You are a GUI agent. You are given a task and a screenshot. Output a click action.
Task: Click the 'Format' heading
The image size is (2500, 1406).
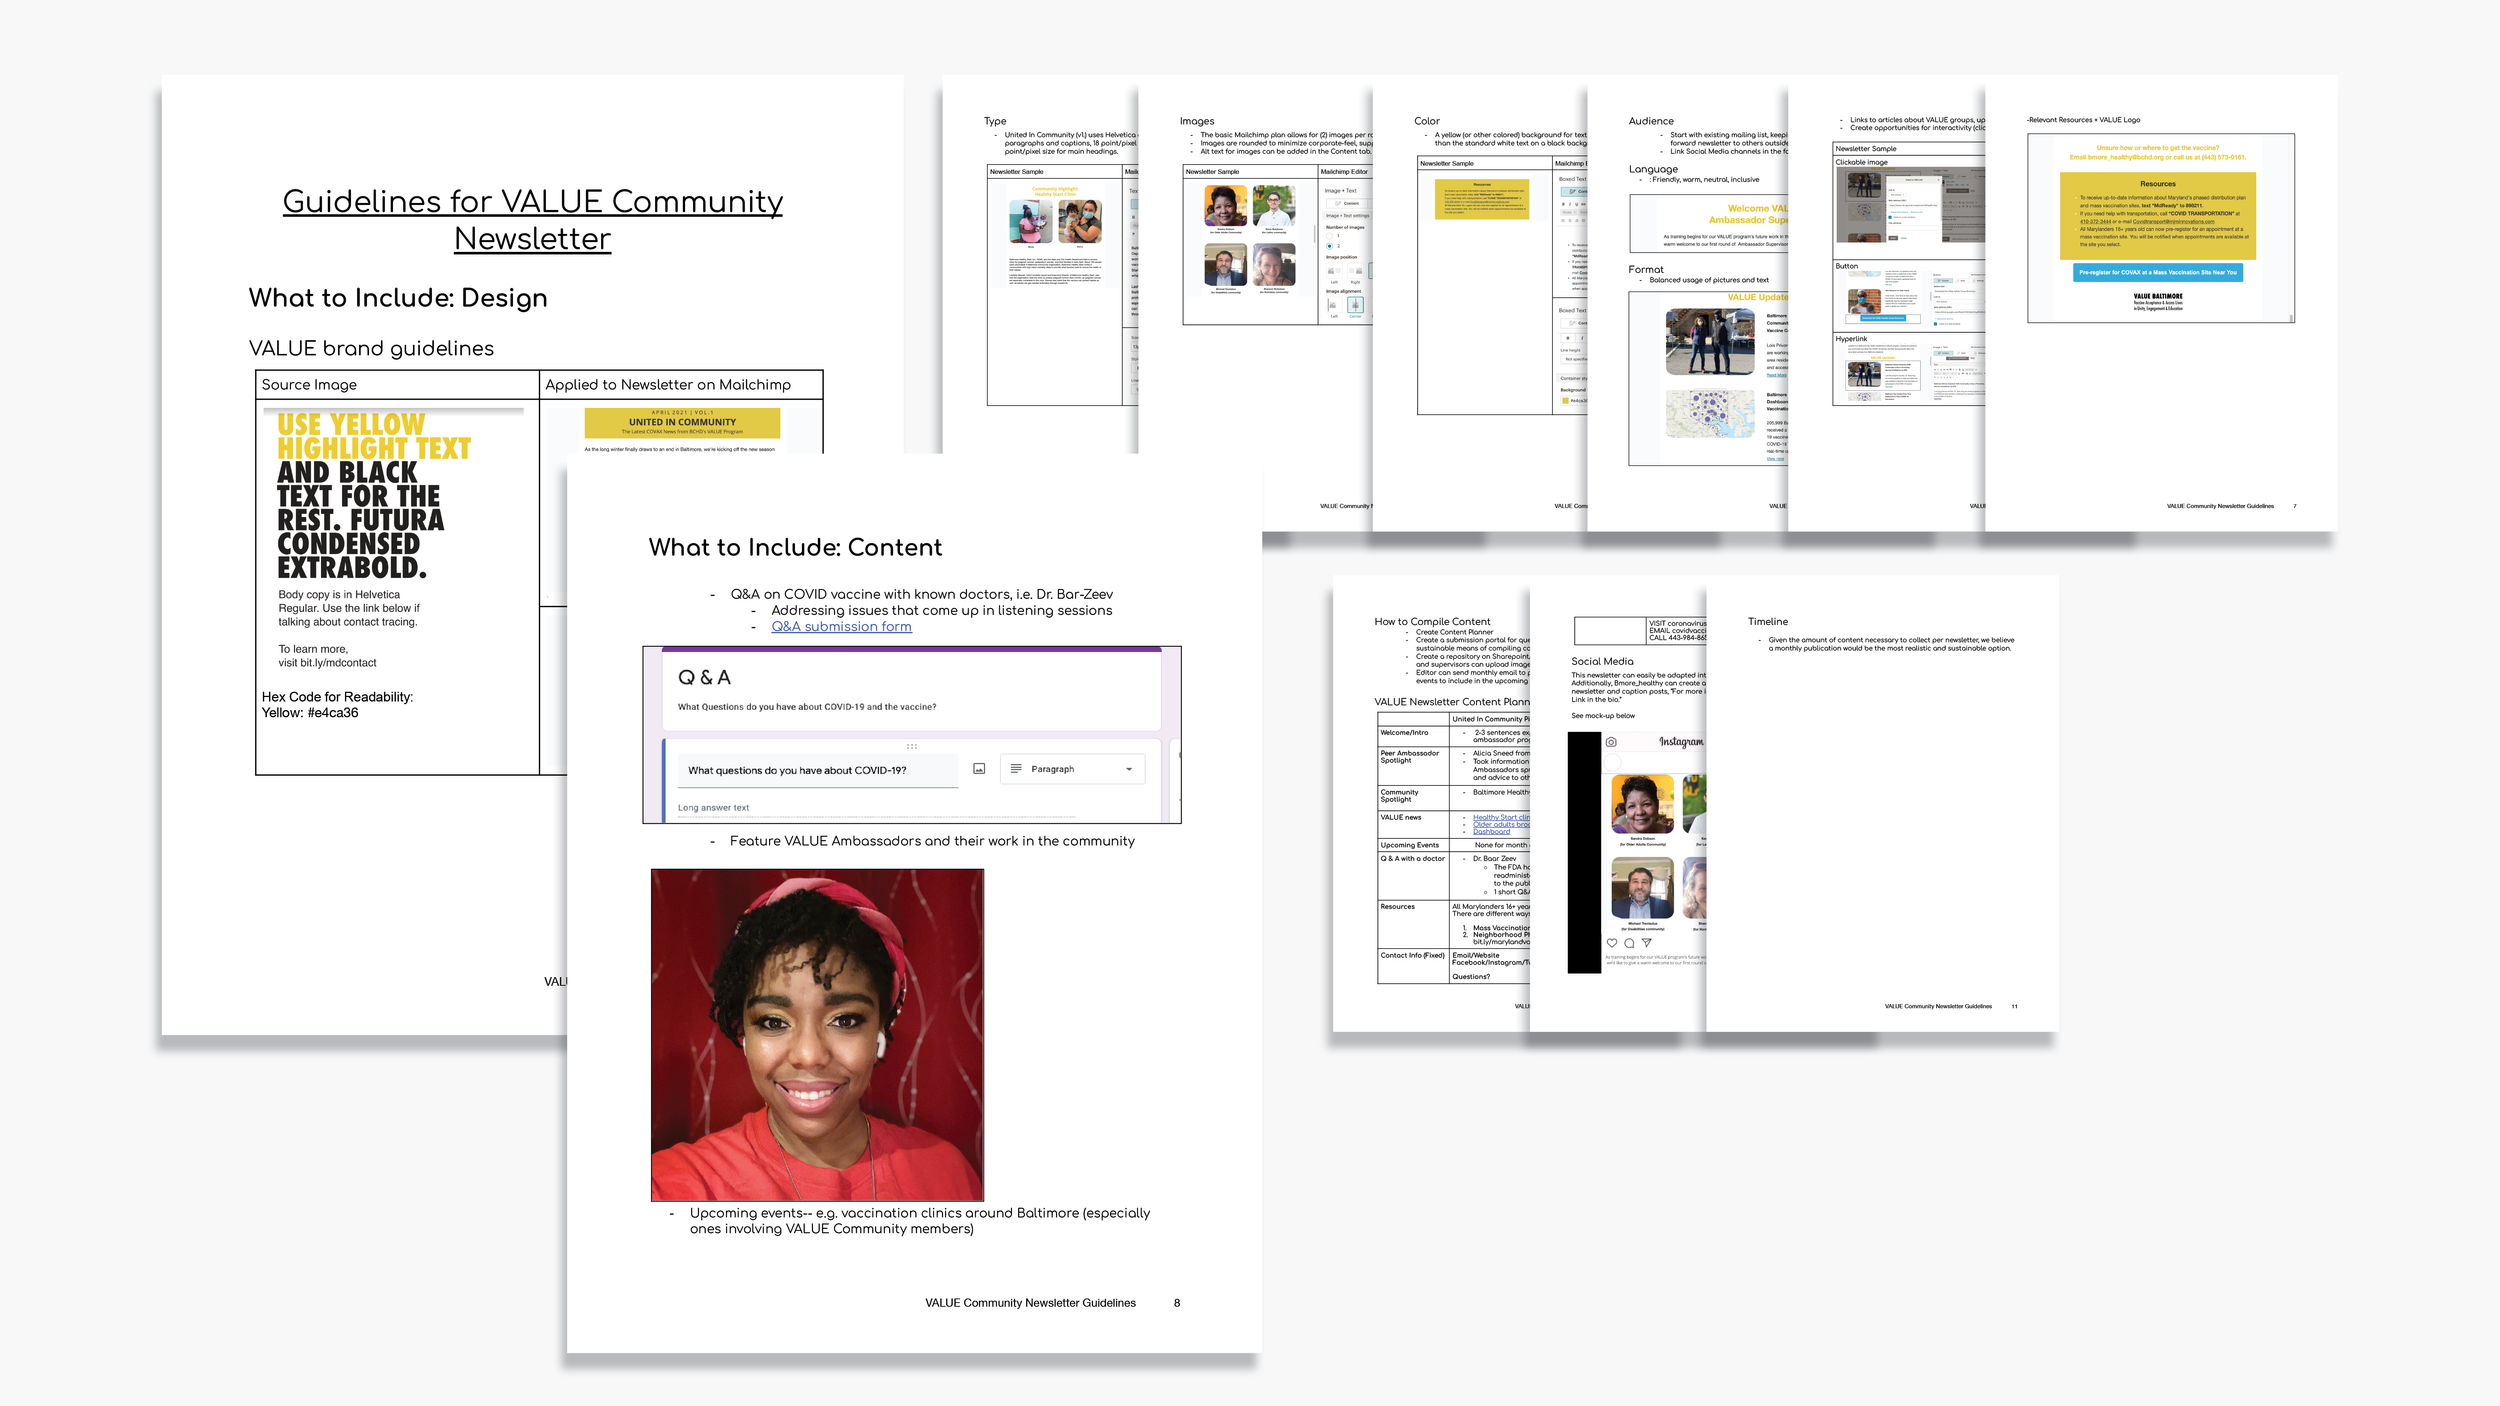pos(1646,269)
